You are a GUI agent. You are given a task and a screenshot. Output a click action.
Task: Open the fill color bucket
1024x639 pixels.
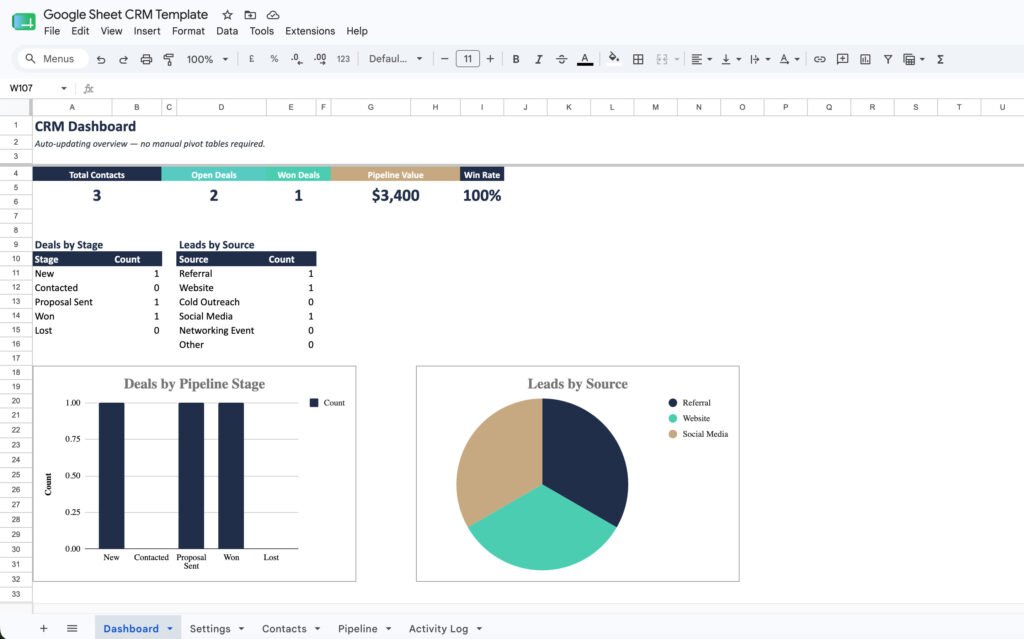click(614, 58)
